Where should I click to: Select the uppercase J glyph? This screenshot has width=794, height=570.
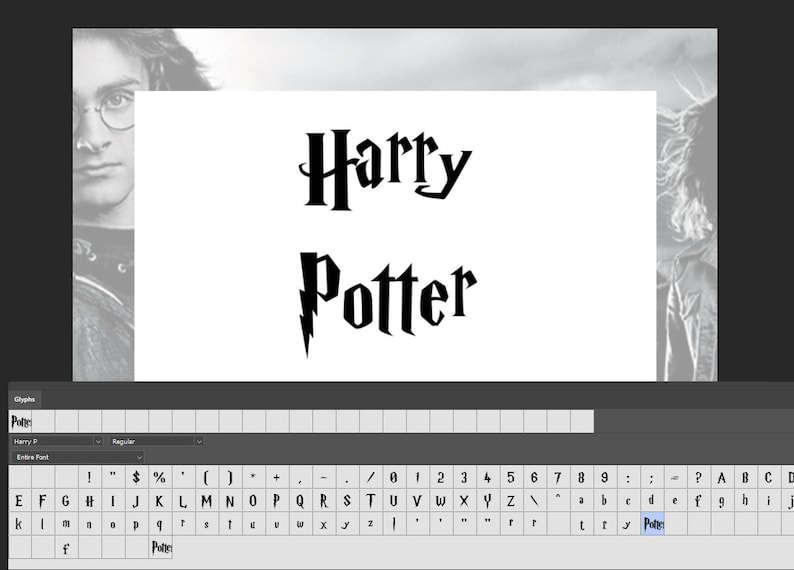click(136, 501)
